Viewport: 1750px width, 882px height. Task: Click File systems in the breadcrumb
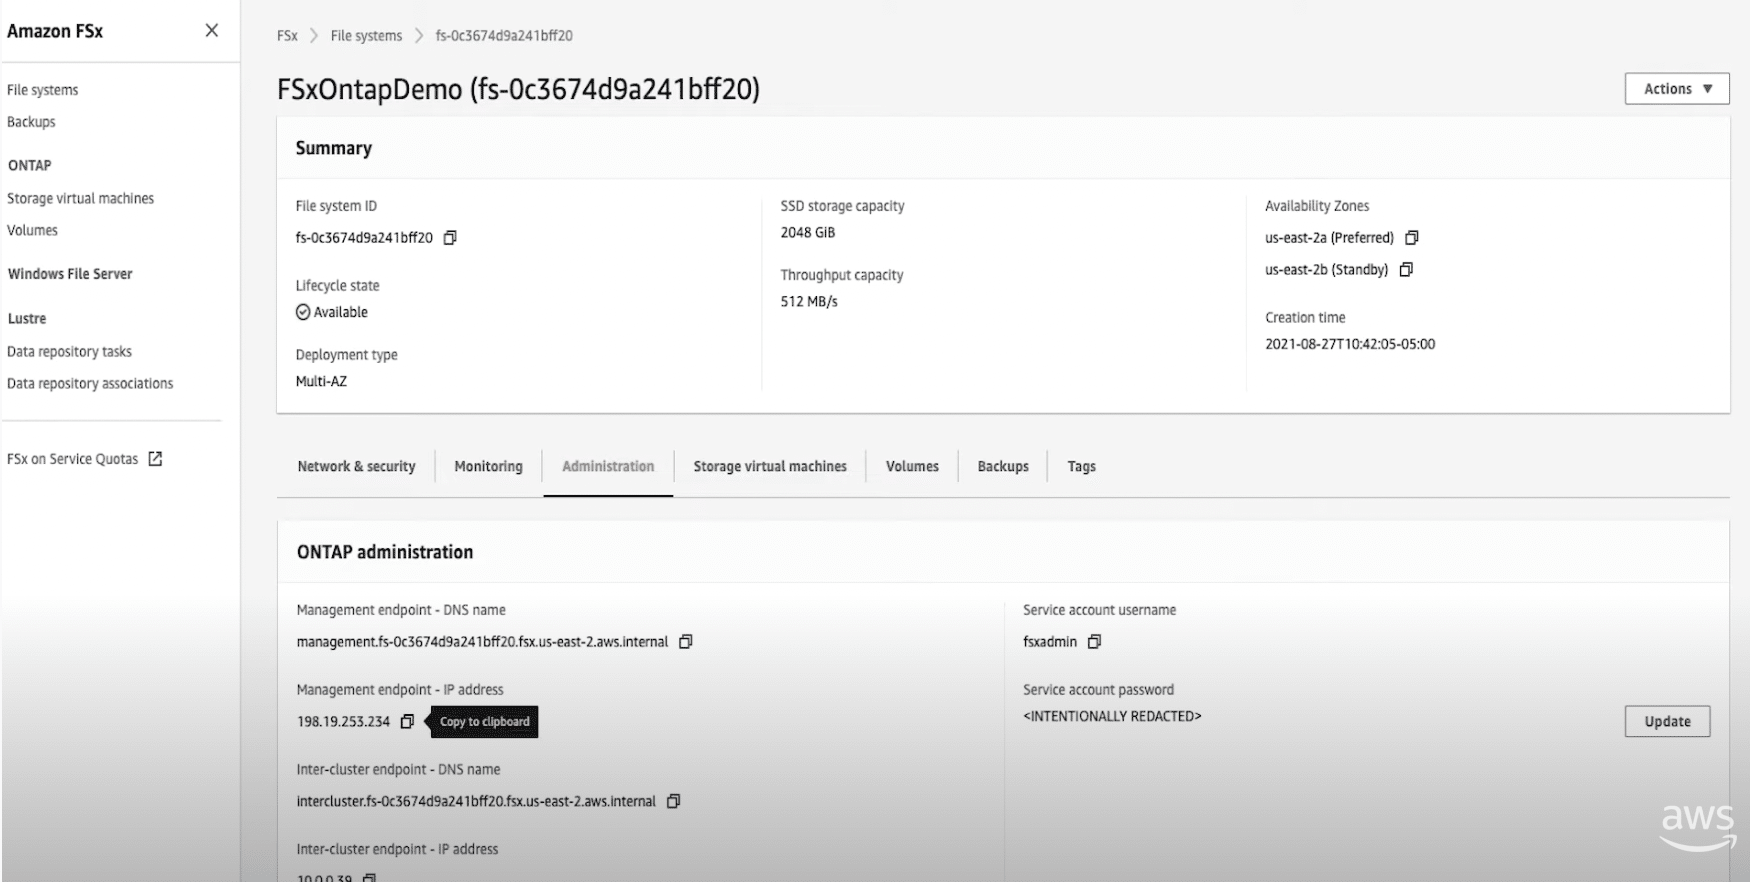[366, 36]
